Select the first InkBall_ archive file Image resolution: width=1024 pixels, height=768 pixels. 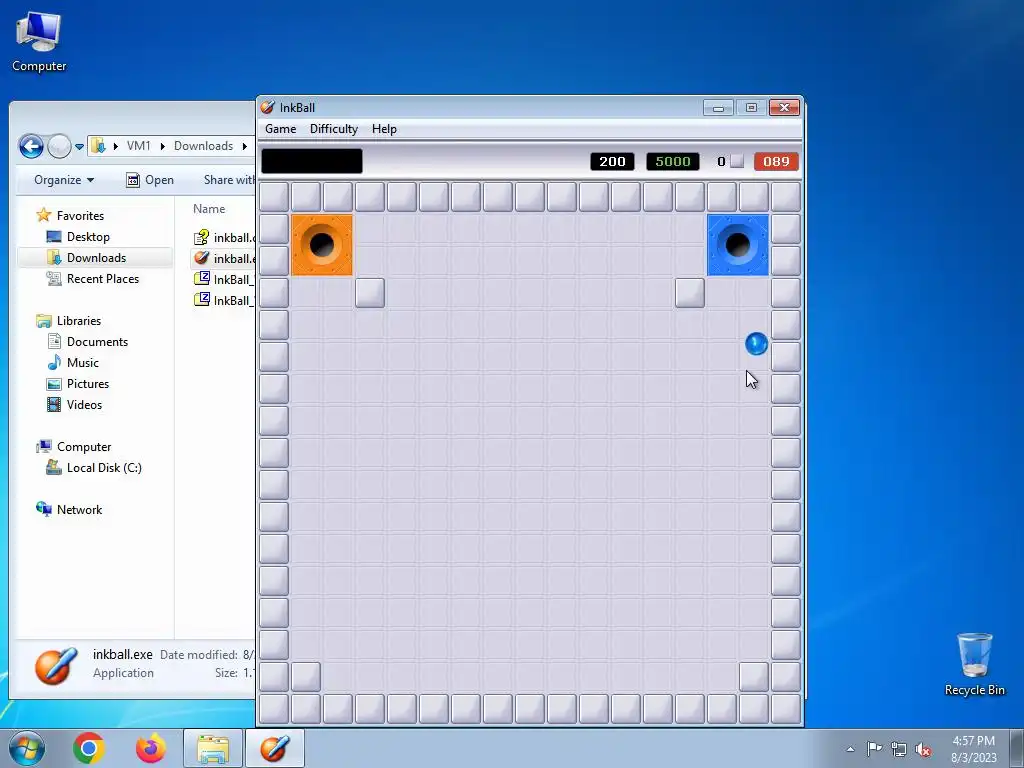pos(223,280)
